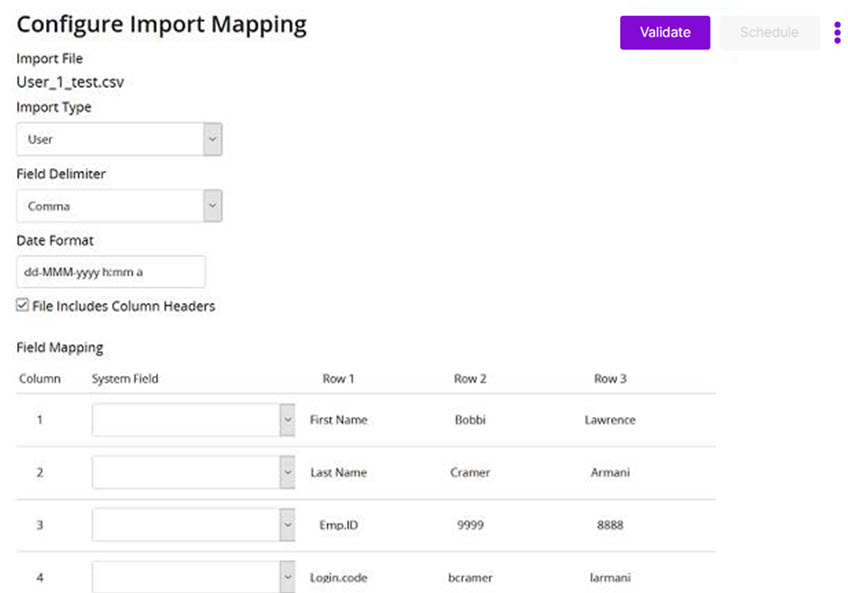This screenshot has width=848, height=593.
Task: Click the Bobbi cell
Action: tap(470, 420)
